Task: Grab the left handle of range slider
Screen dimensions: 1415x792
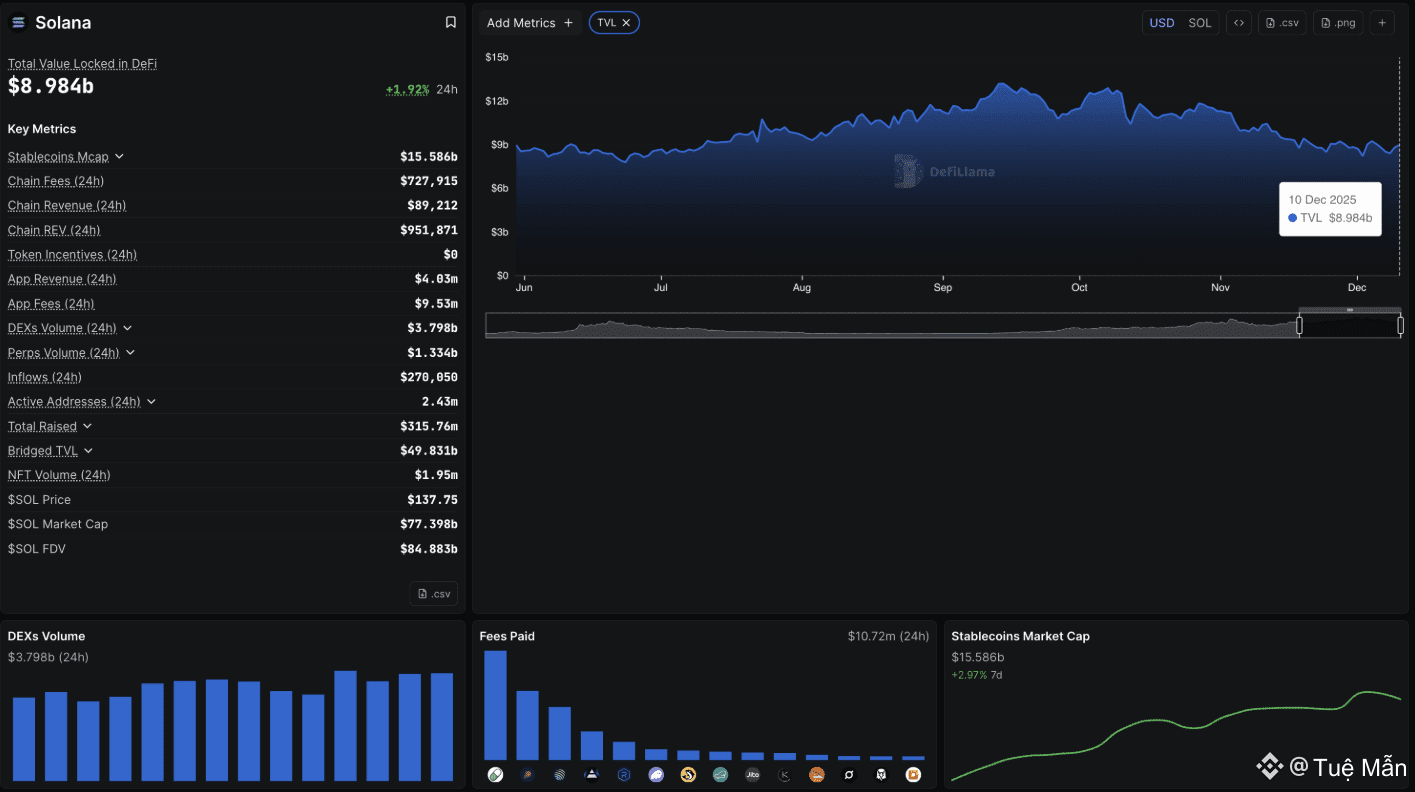Action: point(1299,325)
